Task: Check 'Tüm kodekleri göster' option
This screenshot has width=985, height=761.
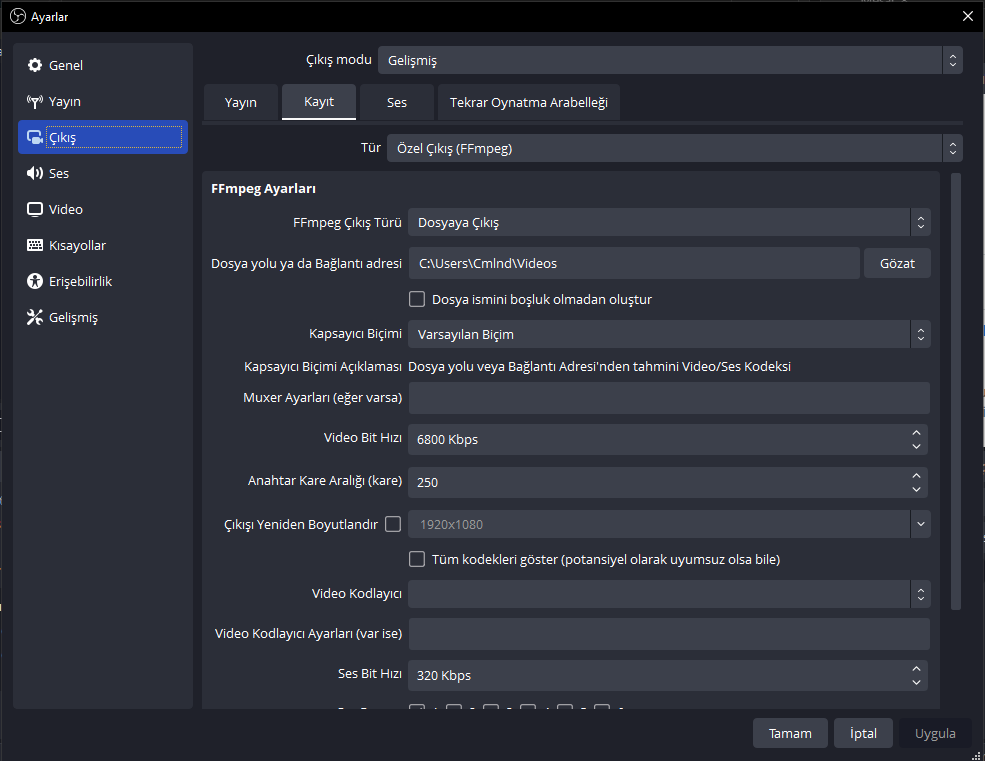Action: tap(418, 559)
